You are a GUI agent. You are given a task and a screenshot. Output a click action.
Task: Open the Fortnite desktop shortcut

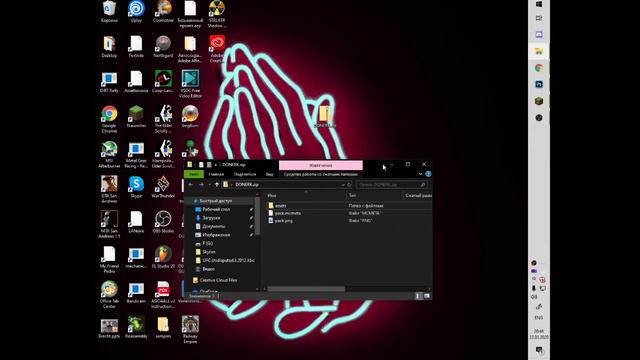coord(136,47)
